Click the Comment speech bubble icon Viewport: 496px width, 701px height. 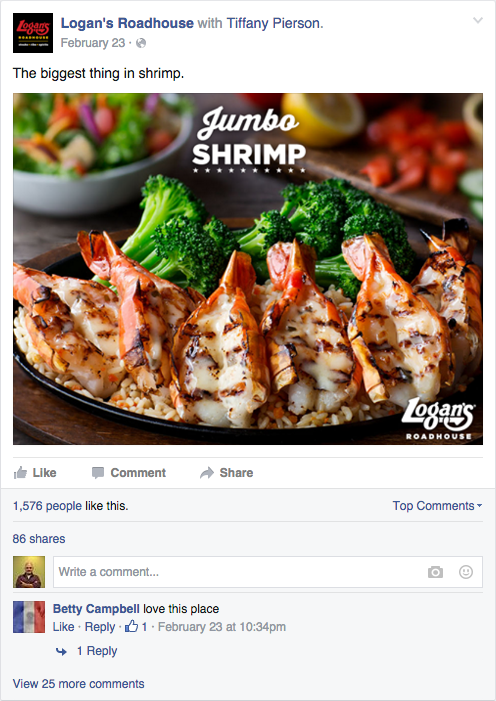tap(98, 473)
